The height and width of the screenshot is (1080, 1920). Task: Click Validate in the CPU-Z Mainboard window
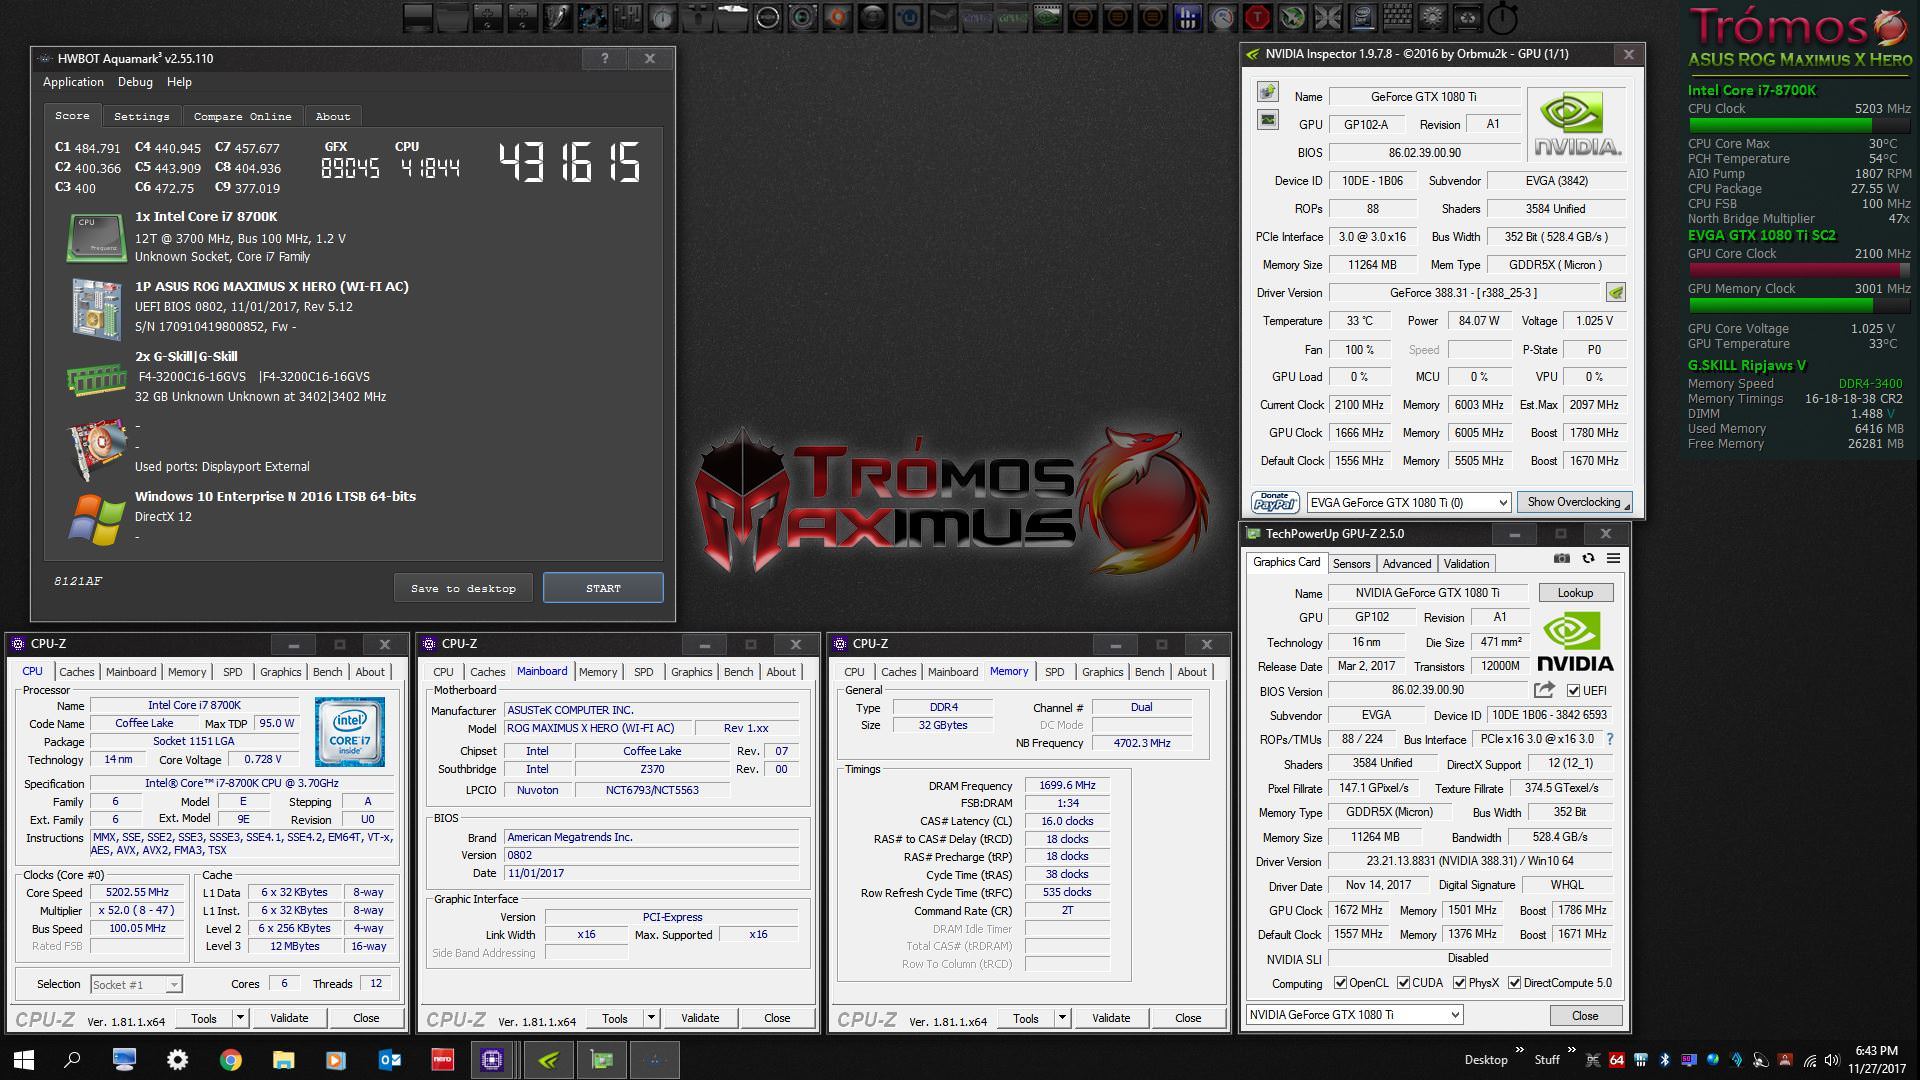click(x=700, y=1018)
